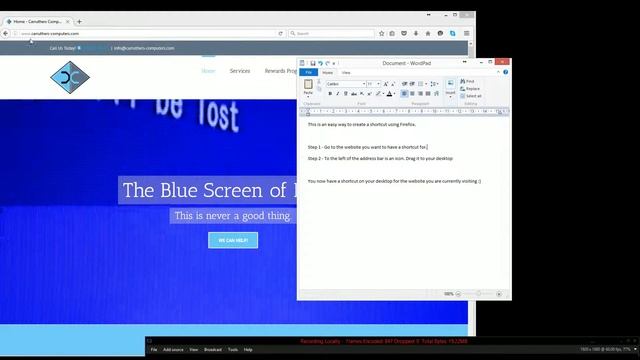The image size is (640, 360).
Task: Click the Firefox bookmark star icon
Action: click(x=381, y=33)
